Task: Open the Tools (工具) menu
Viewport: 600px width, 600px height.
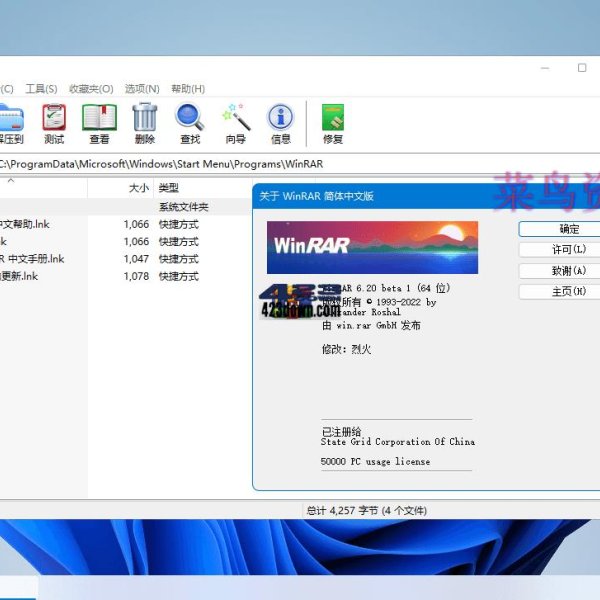Action: tap(41, 89)
